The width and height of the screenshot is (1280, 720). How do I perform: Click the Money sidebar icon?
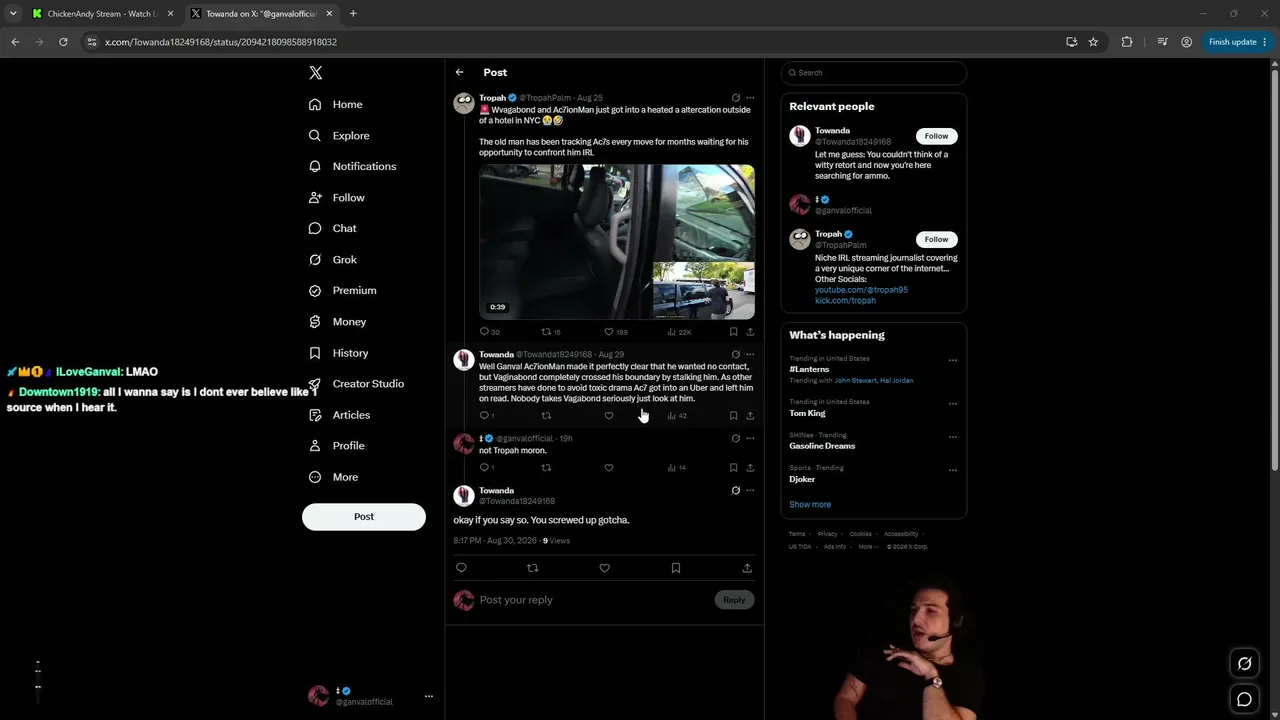pos(315,322)
